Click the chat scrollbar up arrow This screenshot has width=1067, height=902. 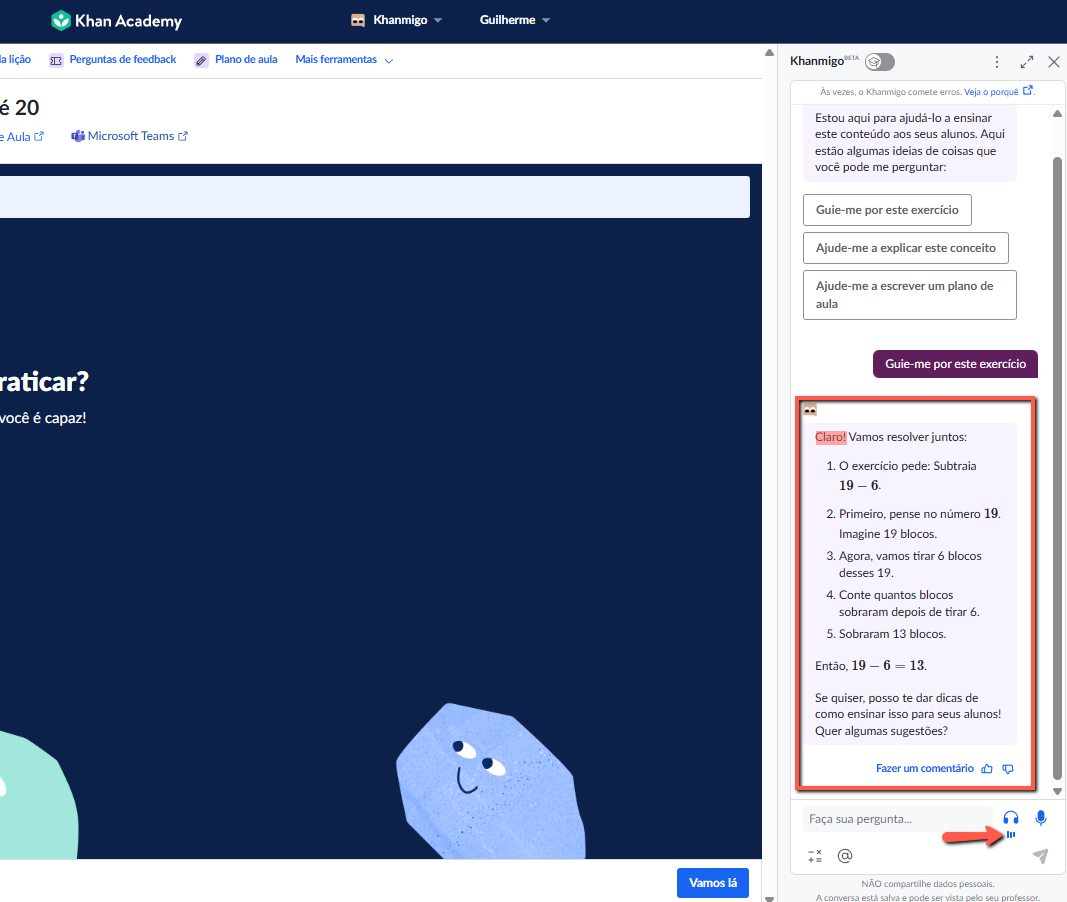point(1057,114)
